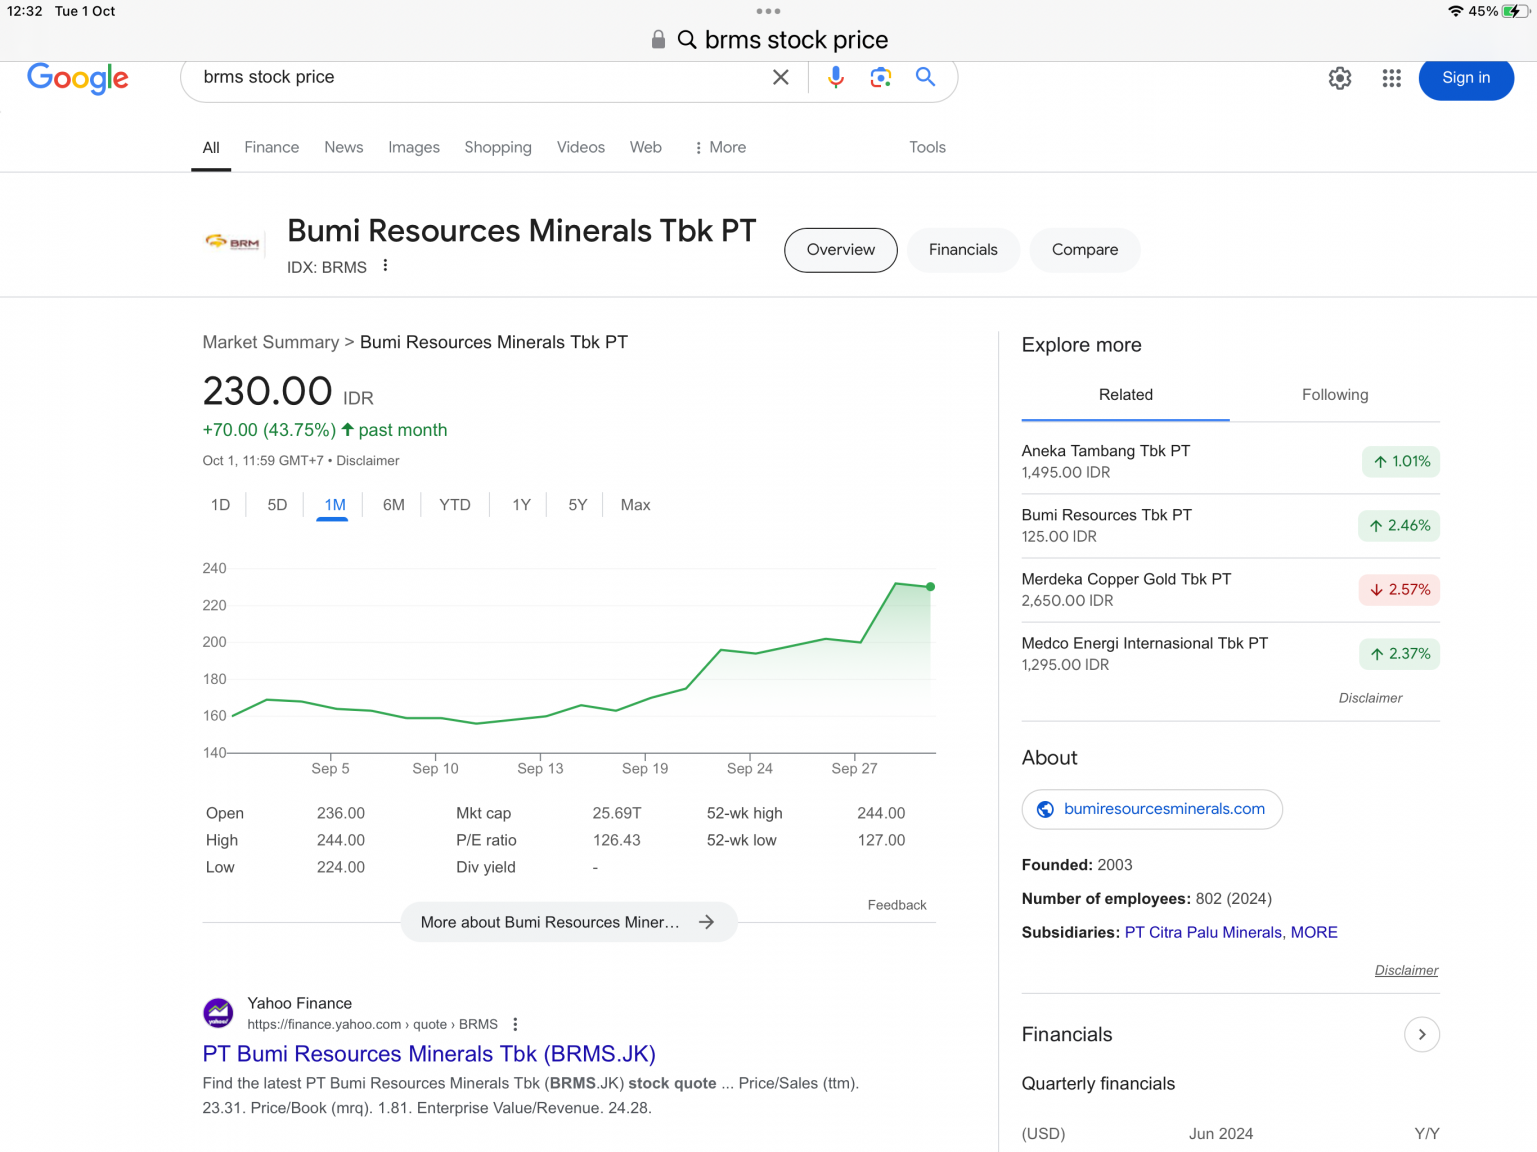
Task: Select the 1M chart range
Action: pos(335,505)
